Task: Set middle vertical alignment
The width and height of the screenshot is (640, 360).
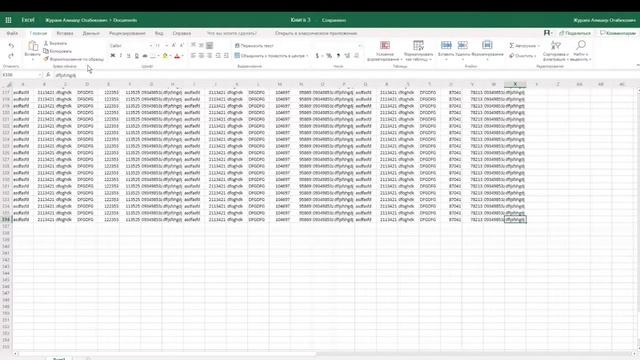Action: (x=201, y=45)
